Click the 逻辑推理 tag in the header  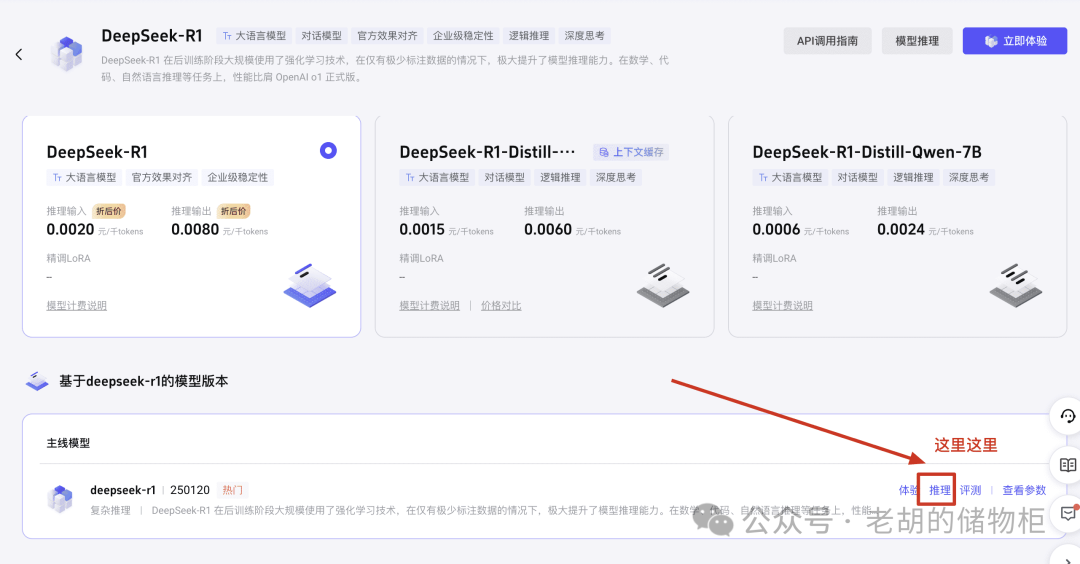point(529,36)
